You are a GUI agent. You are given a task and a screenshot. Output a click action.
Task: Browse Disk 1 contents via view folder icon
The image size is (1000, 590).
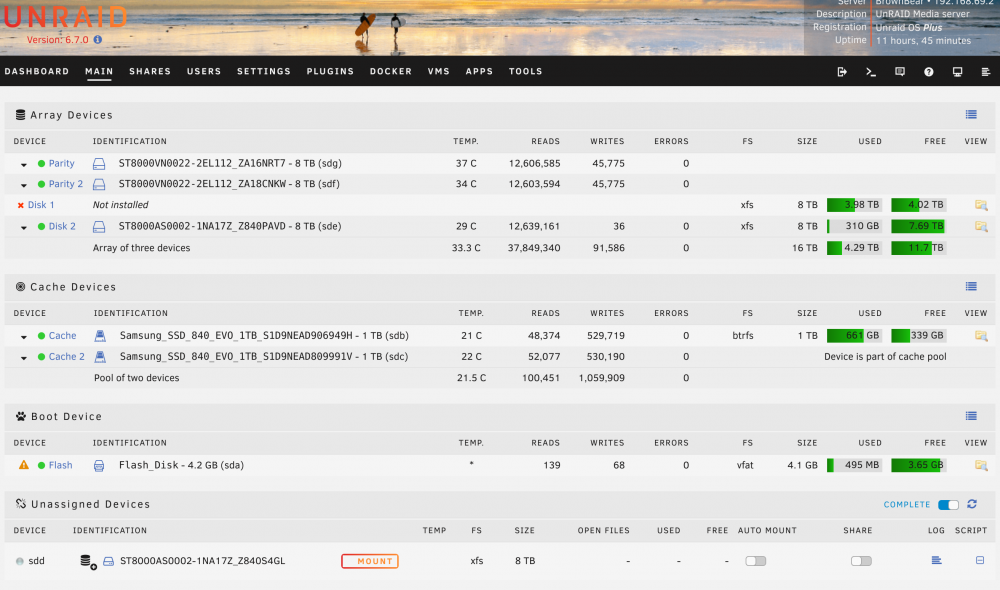pos(981,205)
